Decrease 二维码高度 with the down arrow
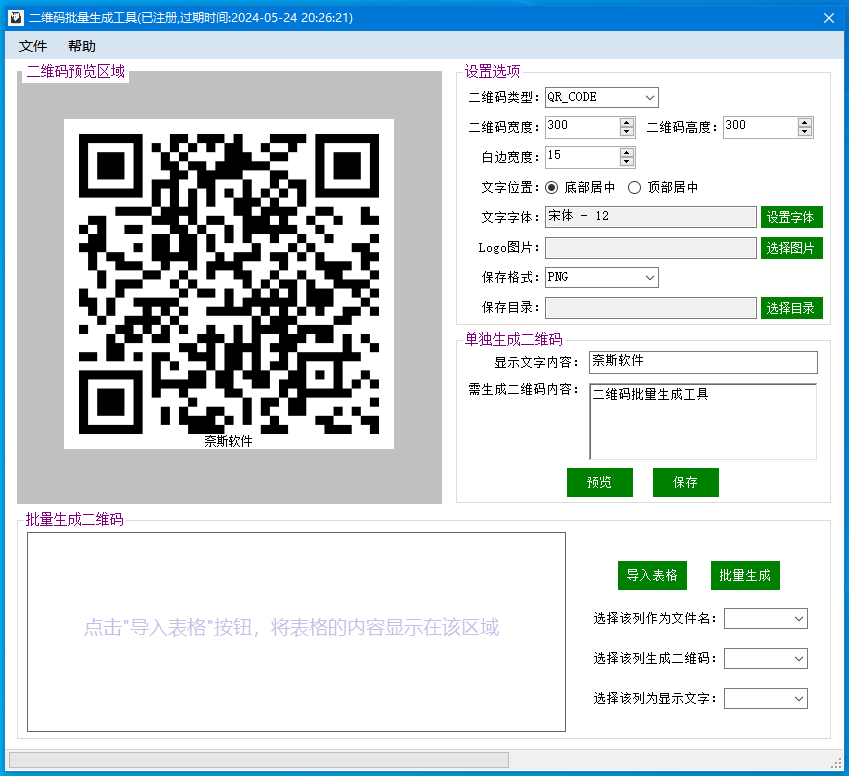The width and height of the screenshot is (849, 776). [x=805, y=132]
